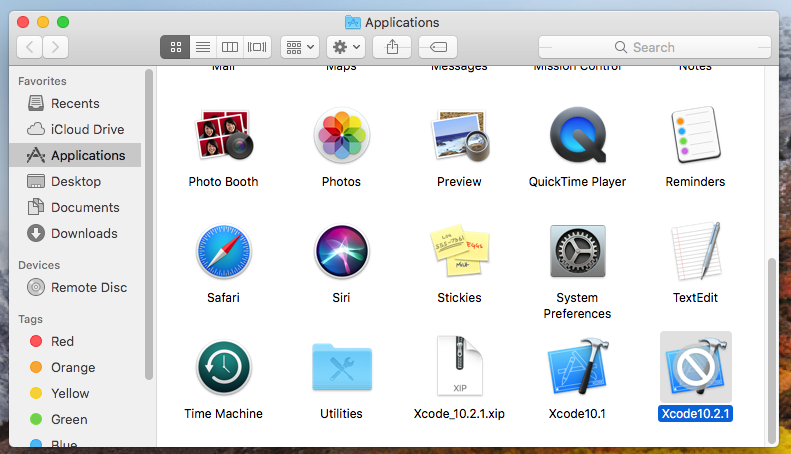
Task: Select the Xcode10.1 app icon
Action: click(578, 366)
